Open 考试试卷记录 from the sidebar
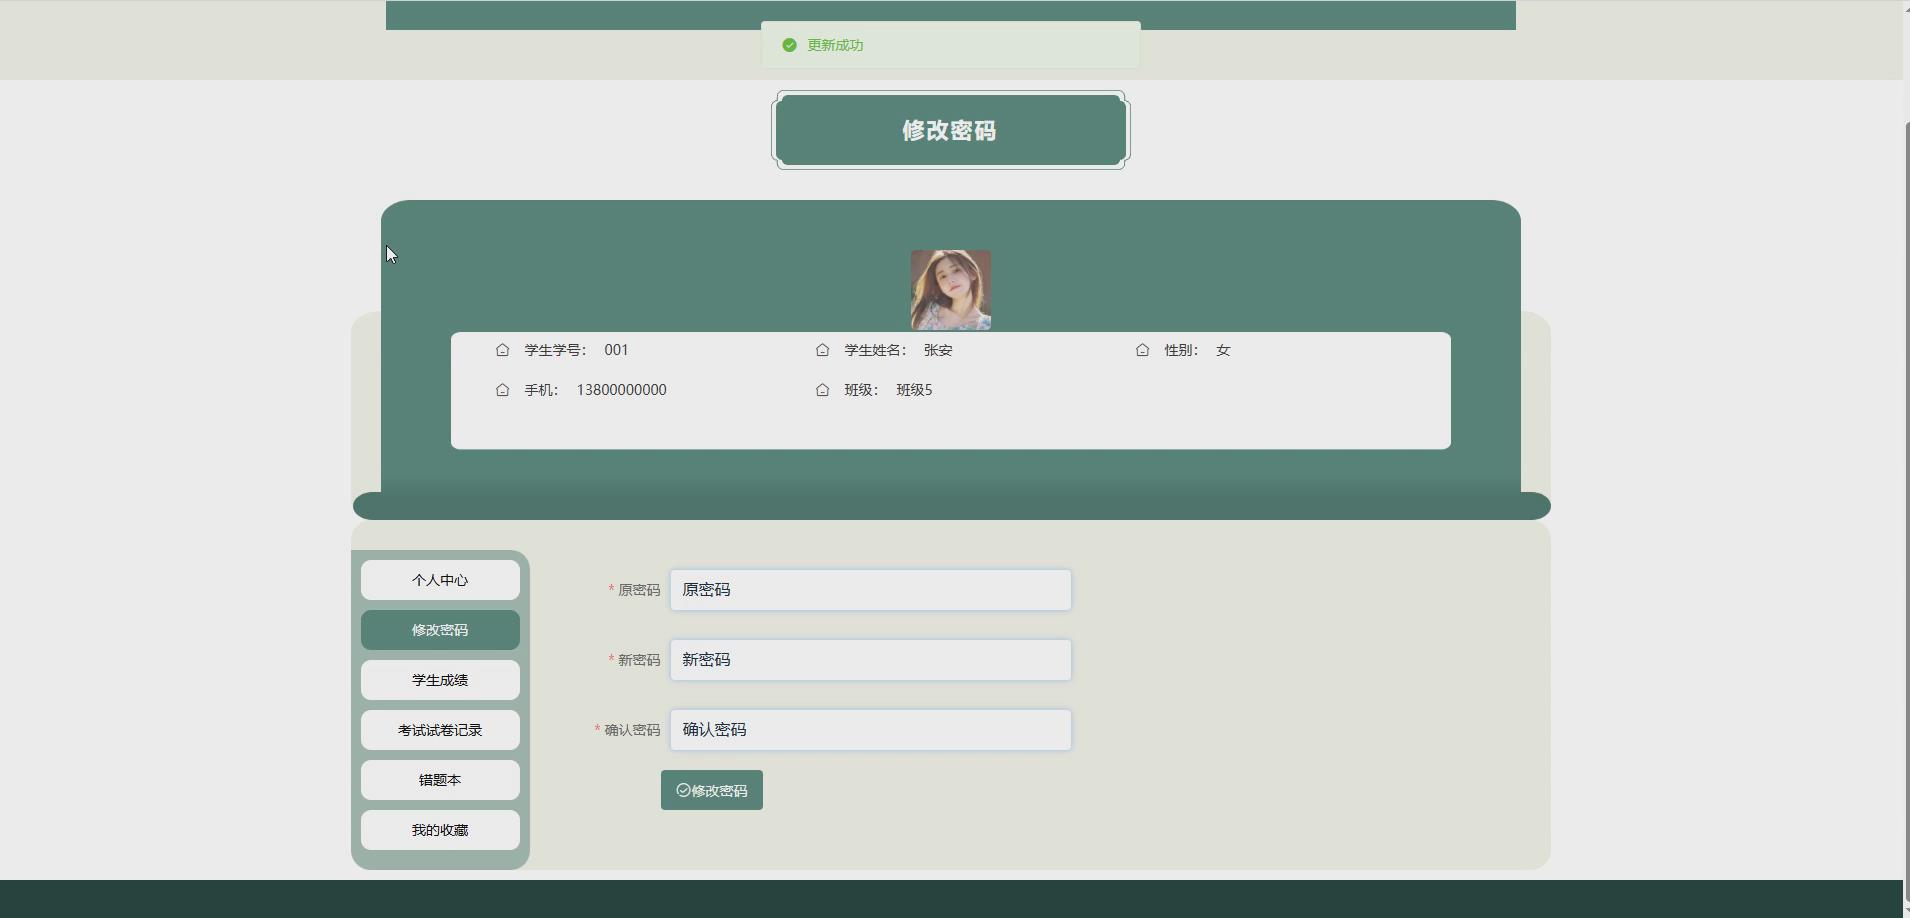1910x918 pixels. click(x=440, y=729)
